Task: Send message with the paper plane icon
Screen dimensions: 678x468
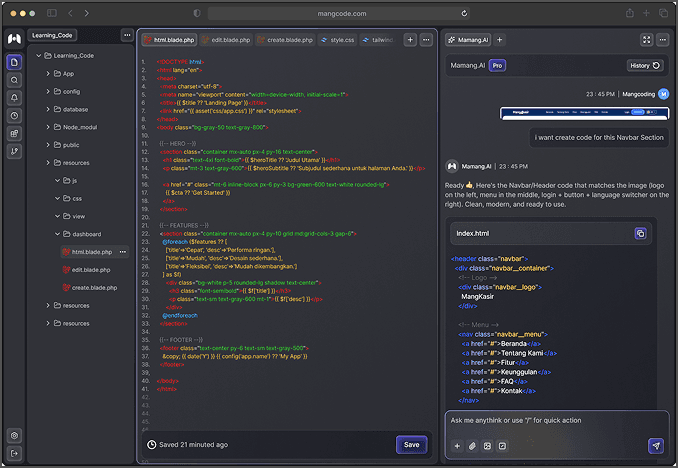Action: pyautogui.click(x=656, y=446)
